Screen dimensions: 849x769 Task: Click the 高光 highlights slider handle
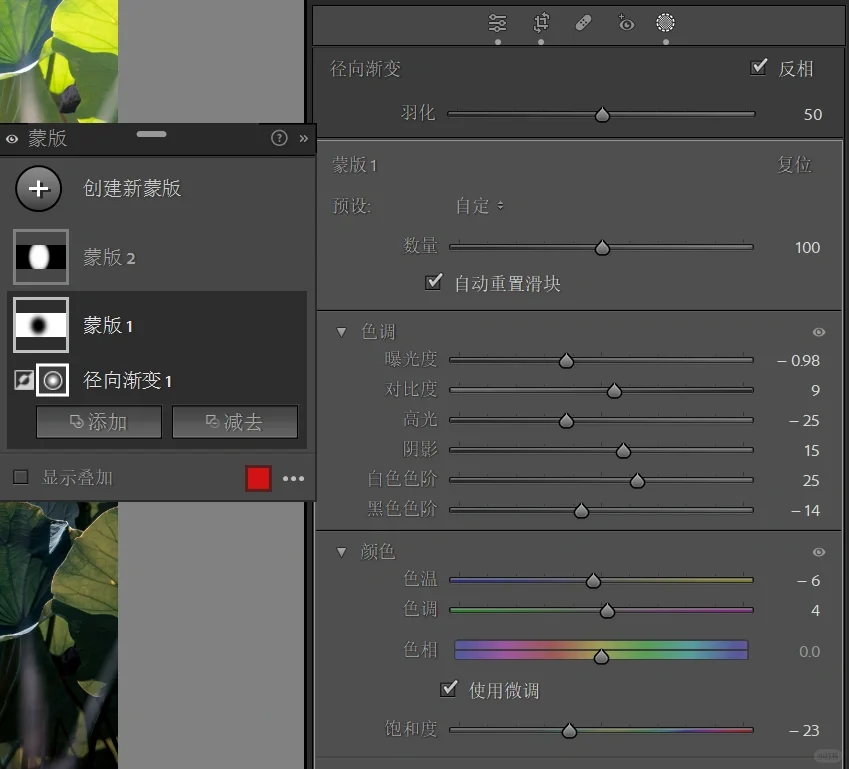coord(566,421)
